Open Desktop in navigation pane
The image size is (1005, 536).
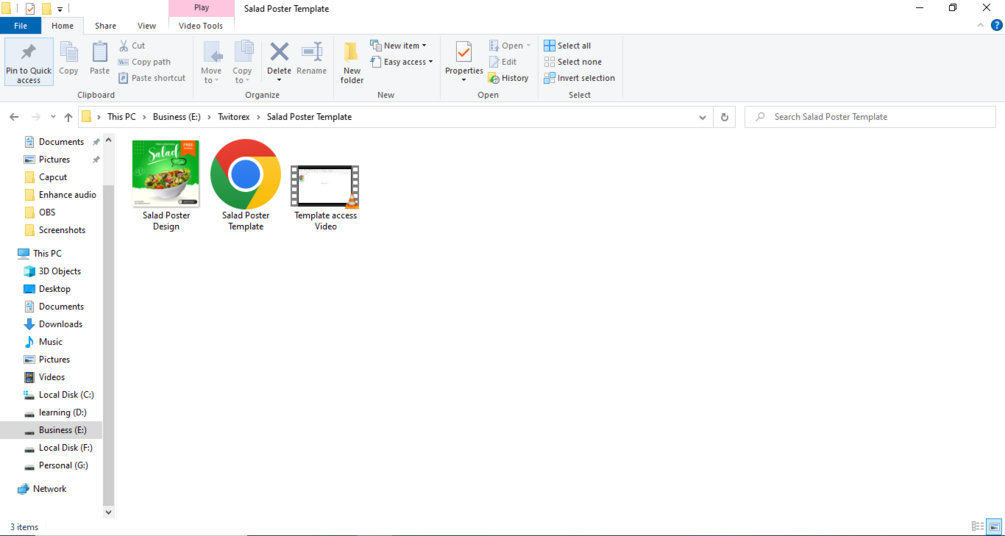coord(54,289)
